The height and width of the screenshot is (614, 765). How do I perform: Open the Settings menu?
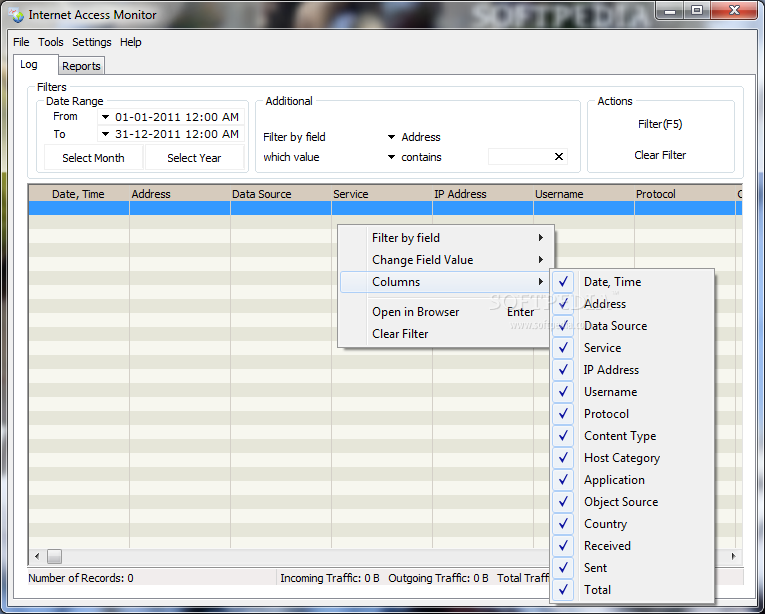tap(92, 42)
